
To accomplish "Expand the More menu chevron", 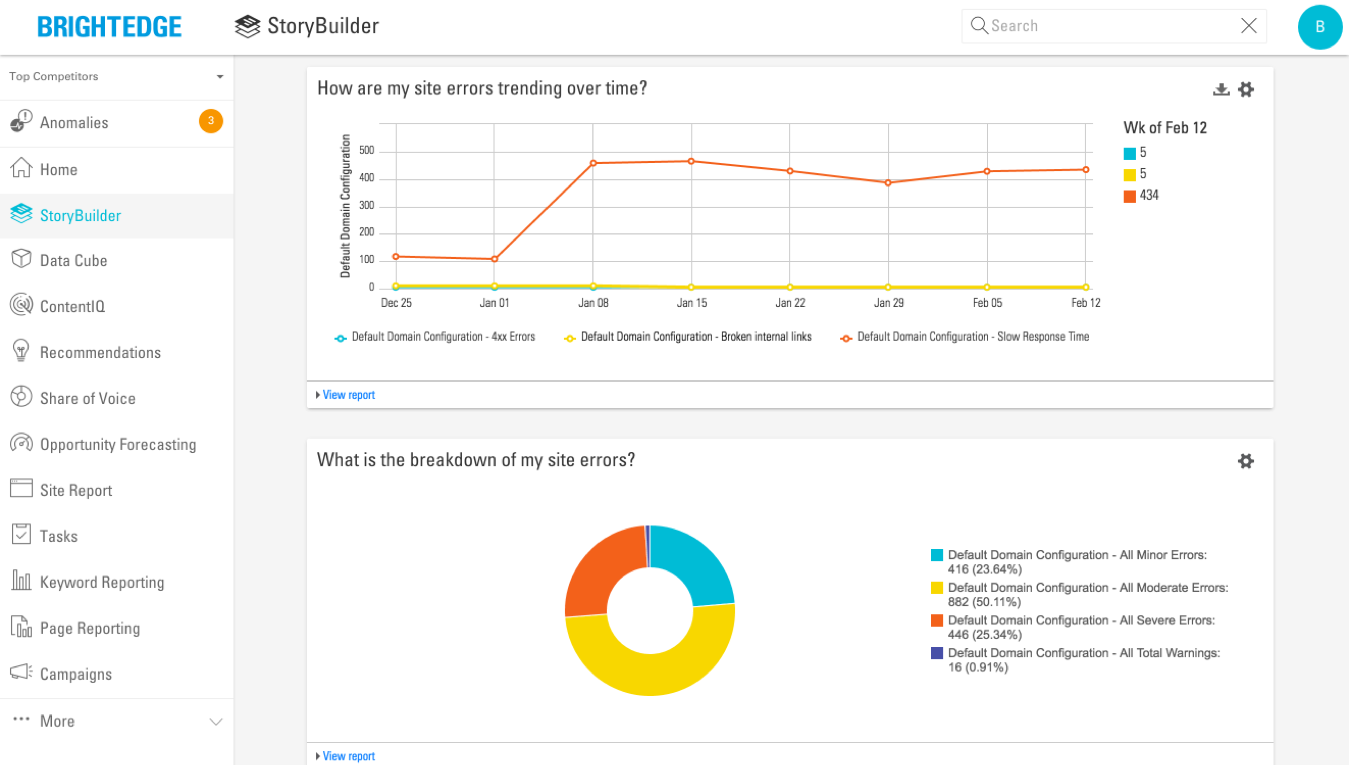I will coord(215,722).
